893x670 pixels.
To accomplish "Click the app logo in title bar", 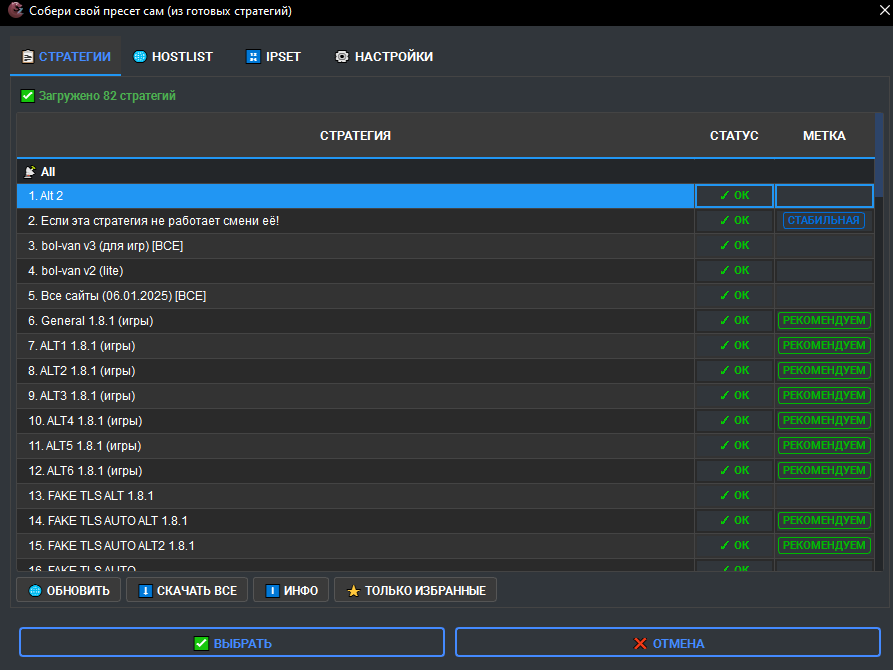I will [15, 10].
